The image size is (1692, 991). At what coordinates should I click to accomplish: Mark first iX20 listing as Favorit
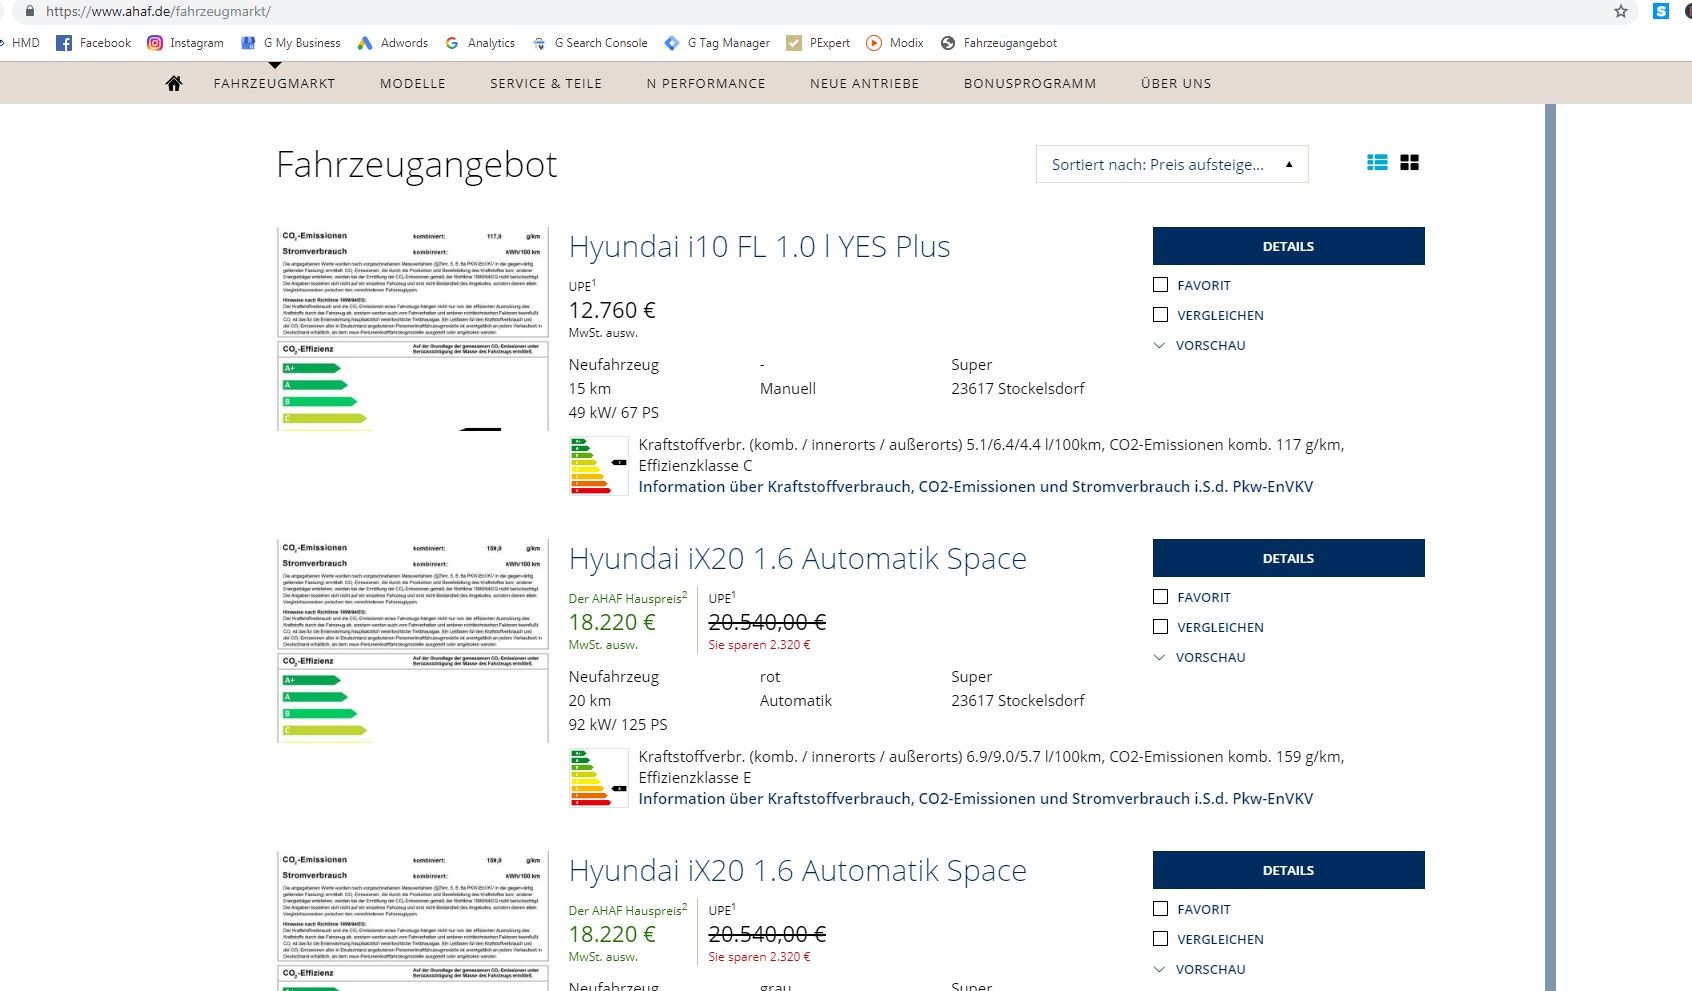(x=1160, y=597)
